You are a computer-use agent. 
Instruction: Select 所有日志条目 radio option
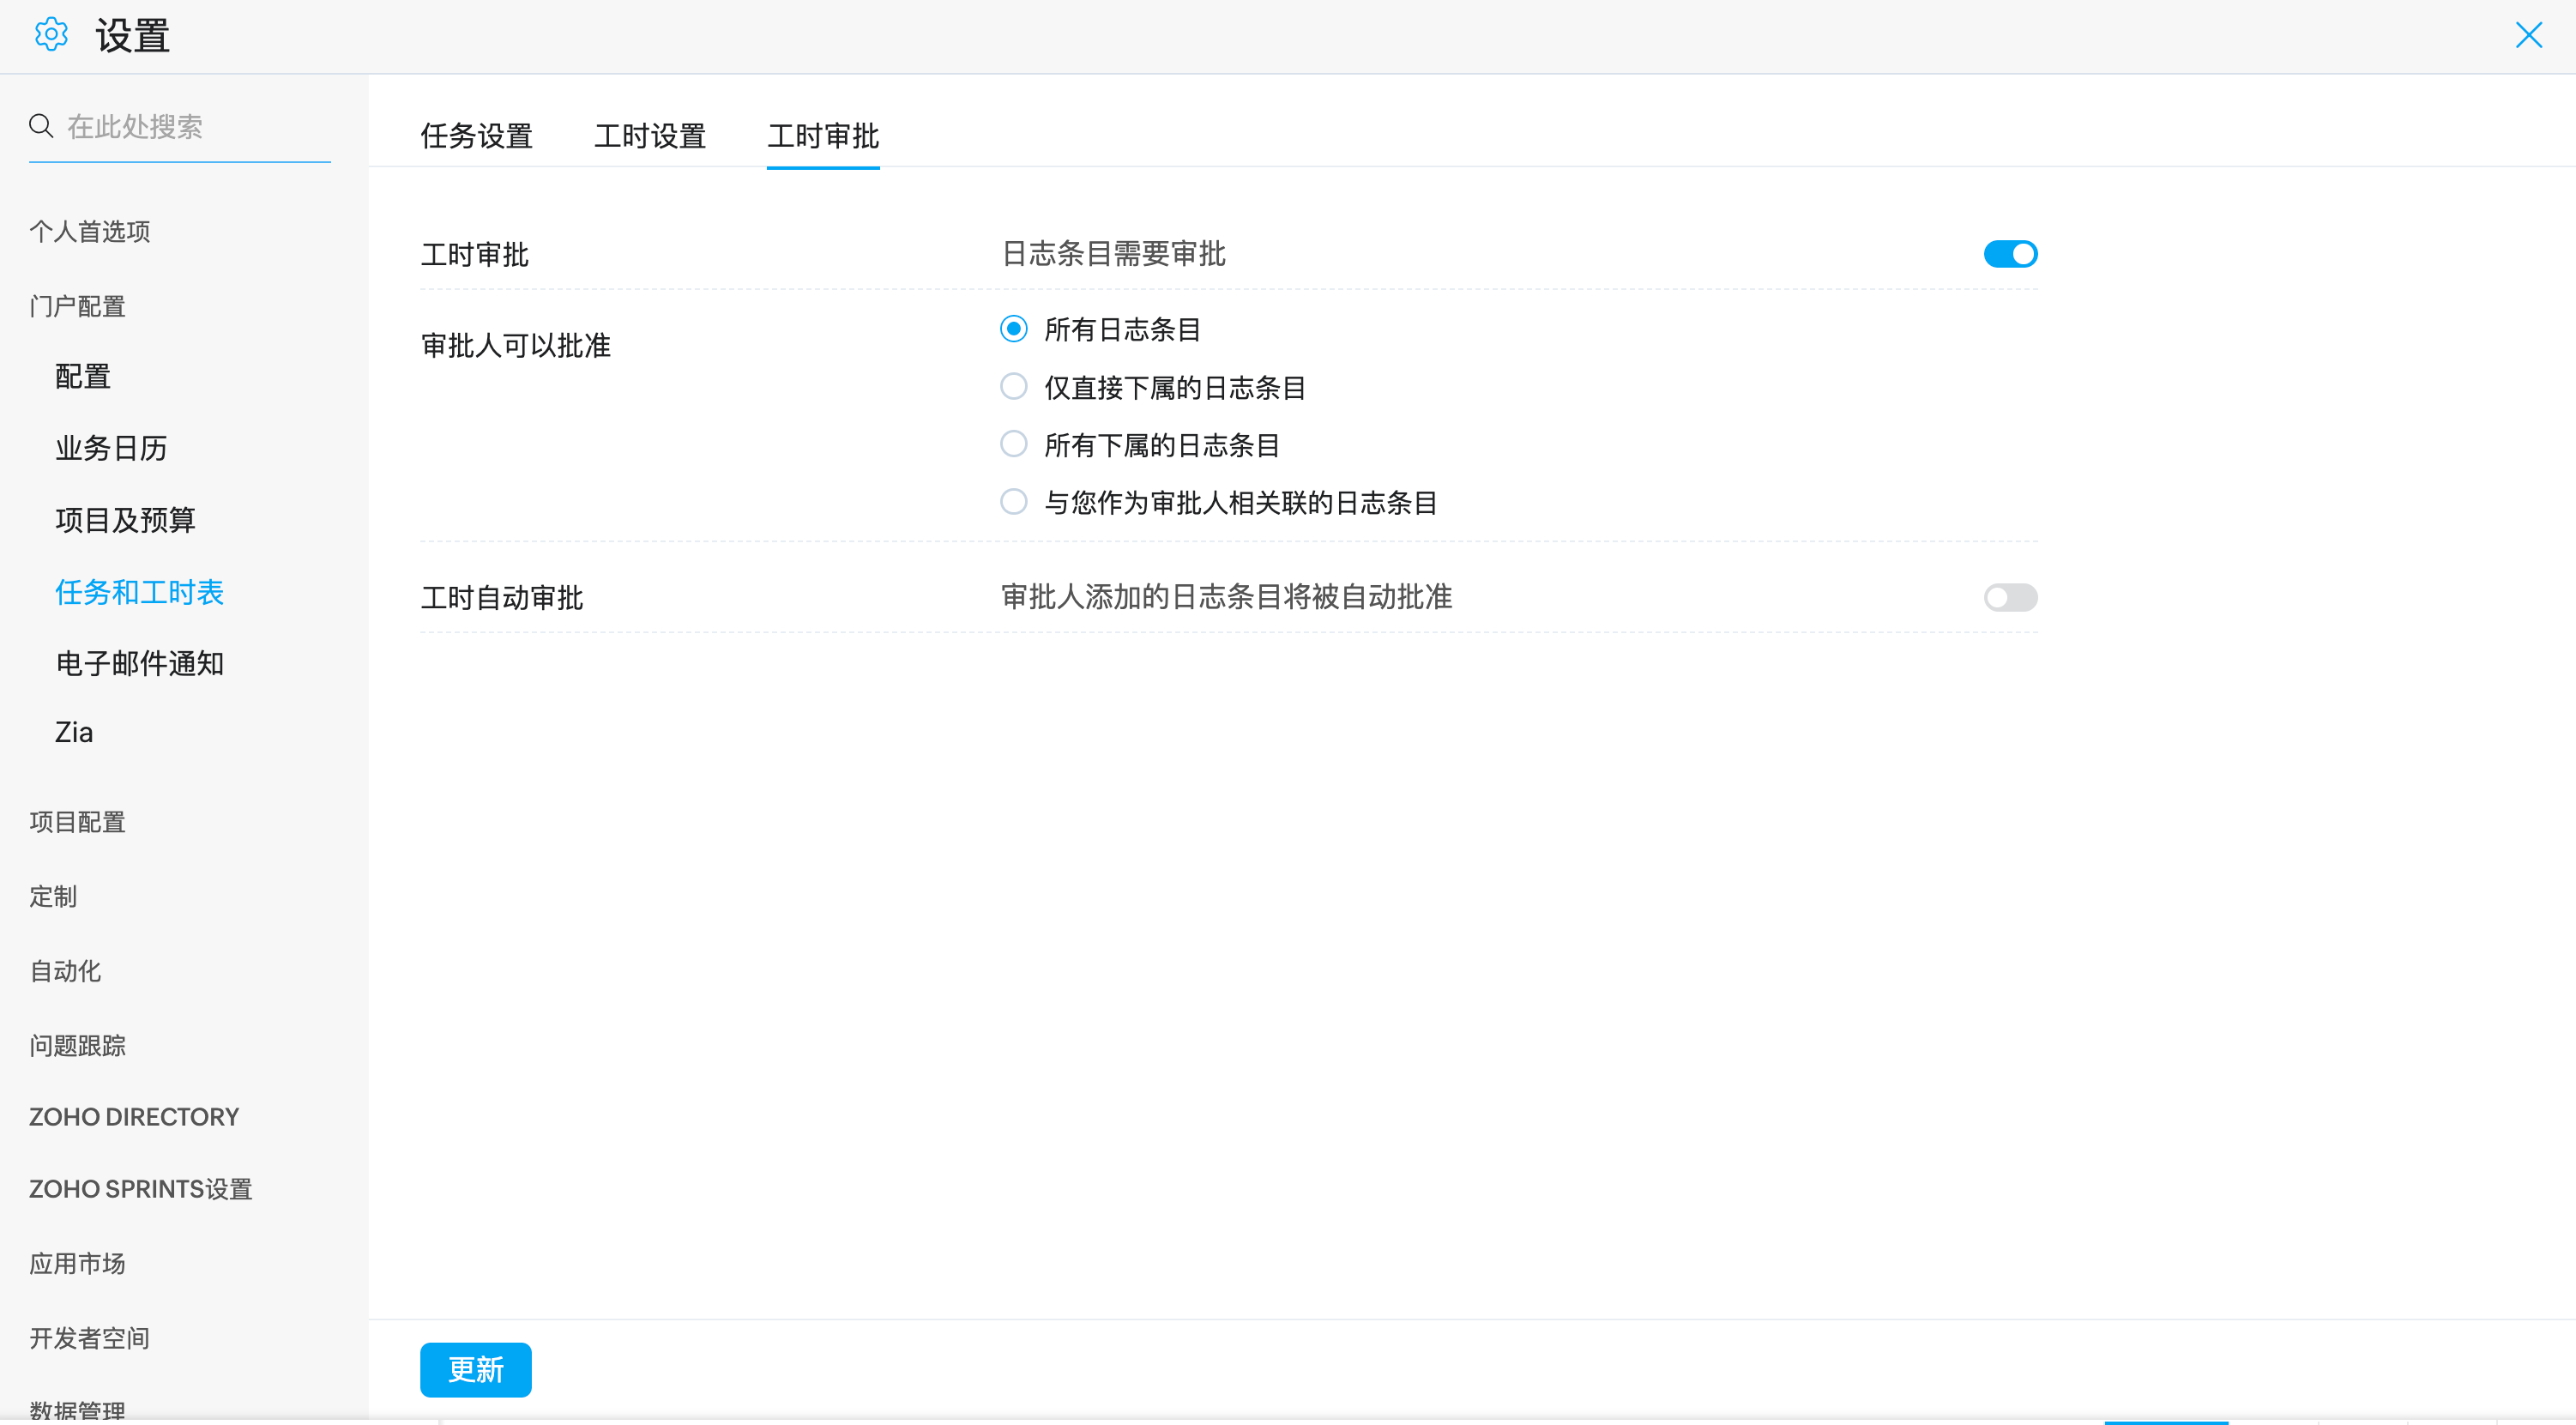coord(1014,329)
